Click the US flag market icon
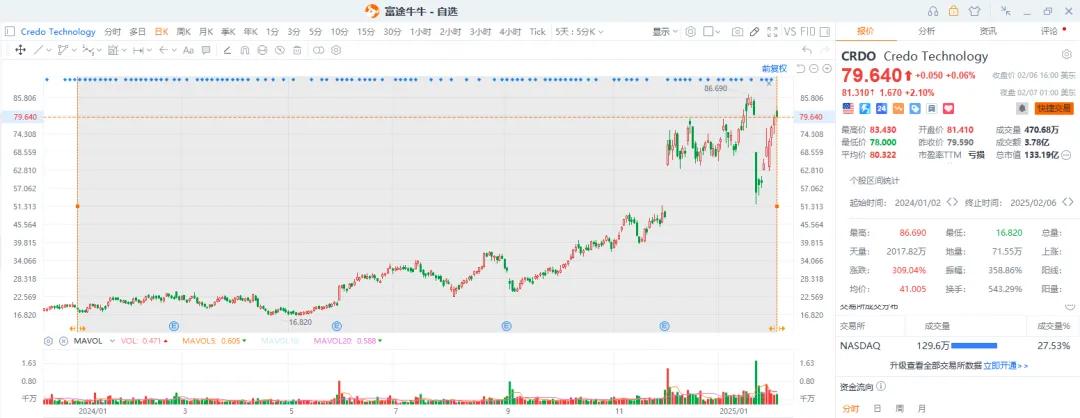This screenshot has height=418, width=1080. tap(848, 108)
